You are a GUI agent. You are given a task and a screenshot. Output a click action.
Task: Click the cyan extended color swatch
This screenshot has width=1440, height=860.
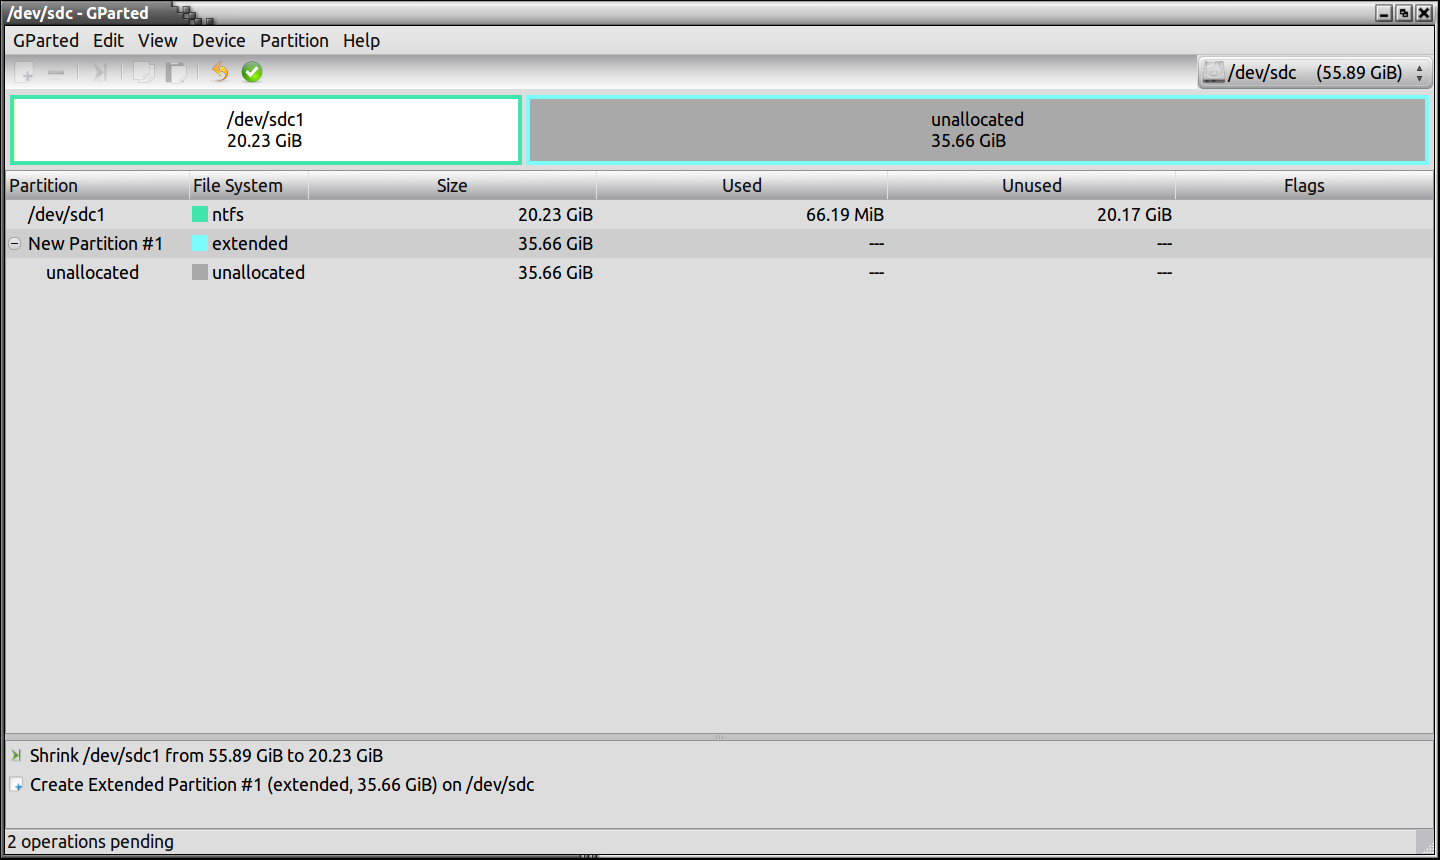(x=200, y=244)
